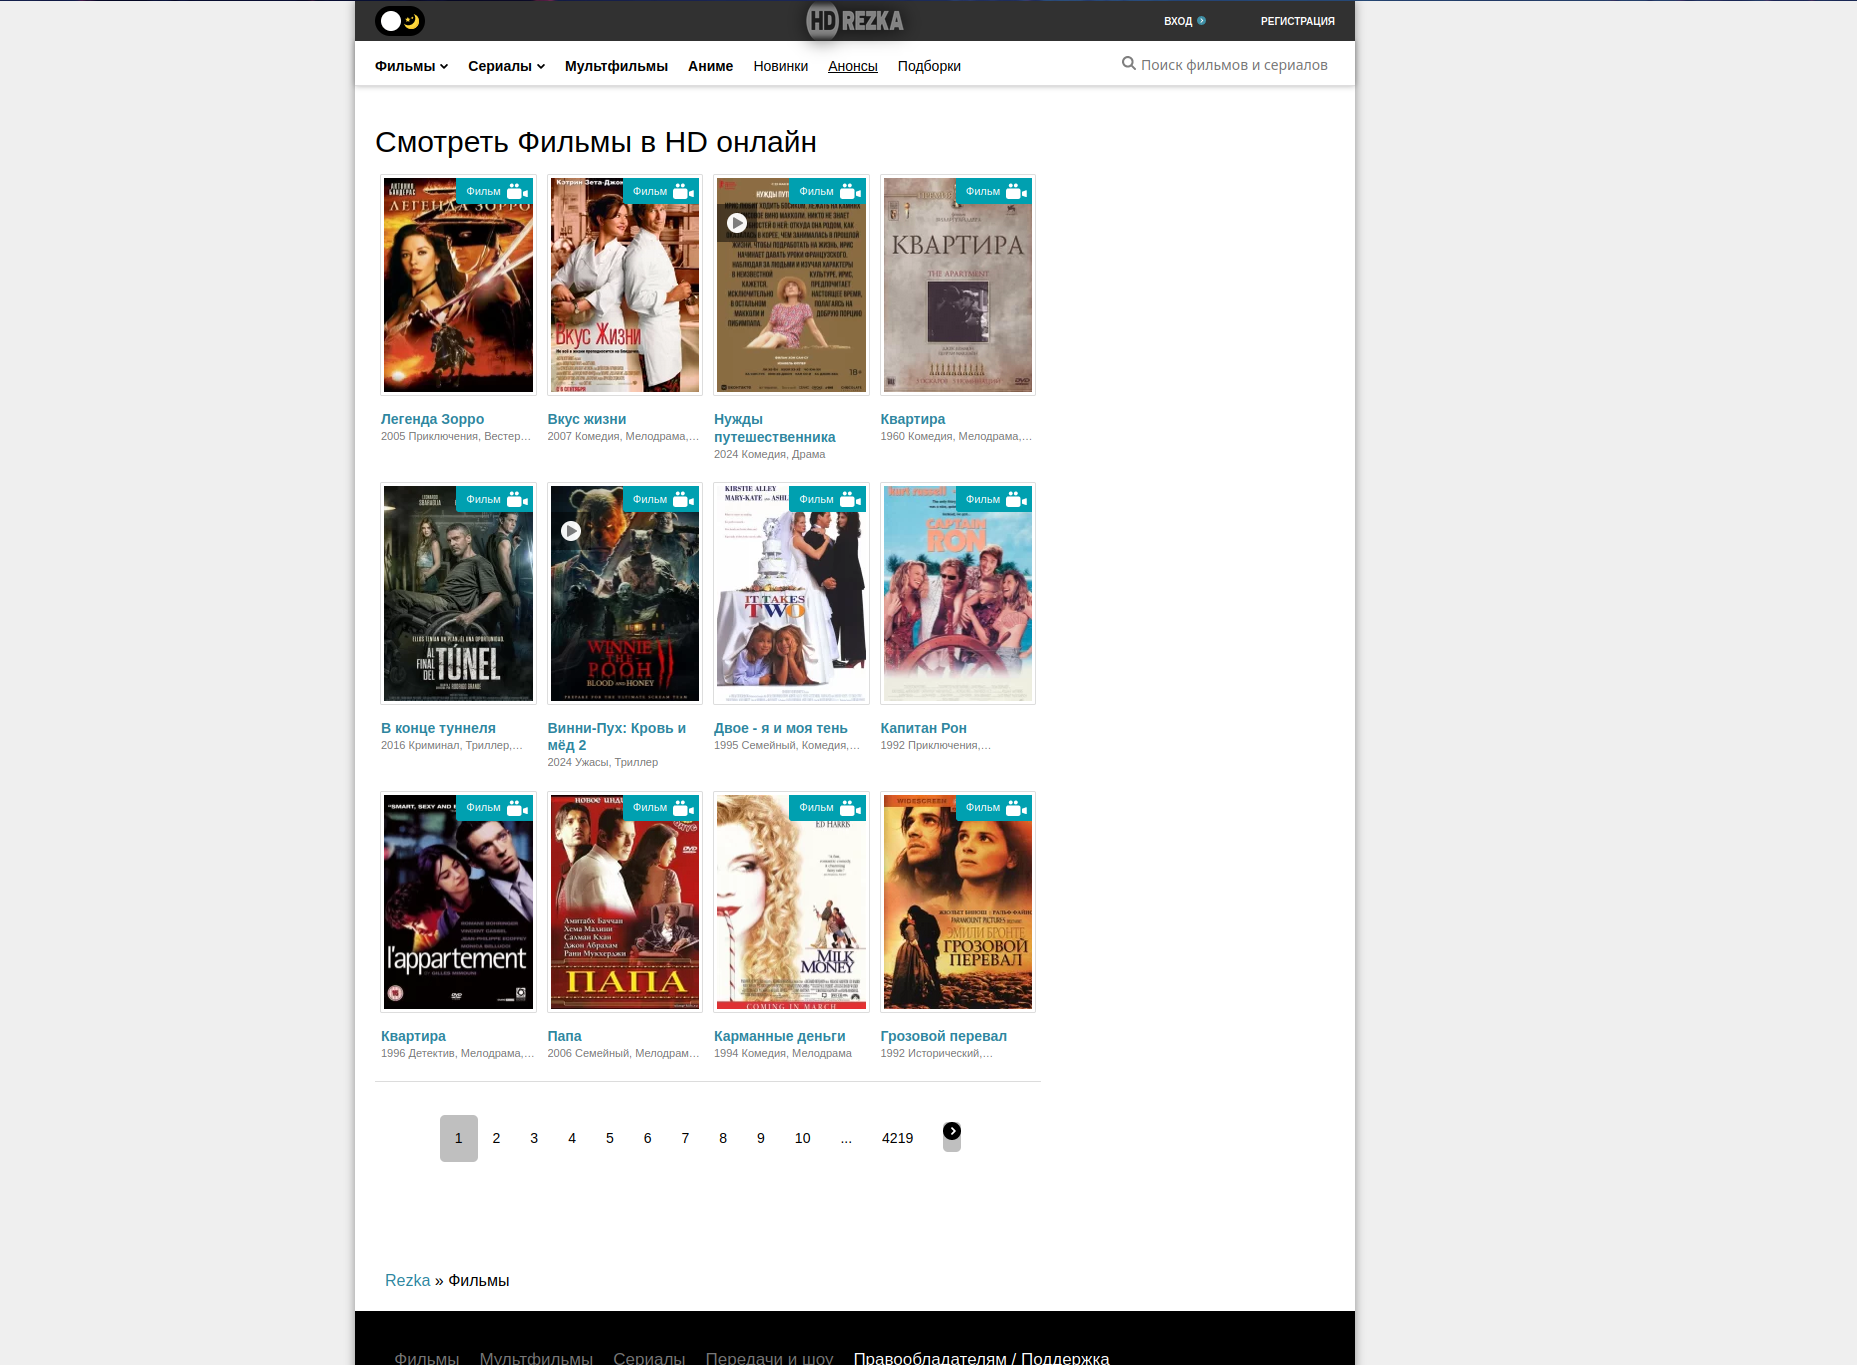Open the footer Передачи и шоу link

point(769,1357)
